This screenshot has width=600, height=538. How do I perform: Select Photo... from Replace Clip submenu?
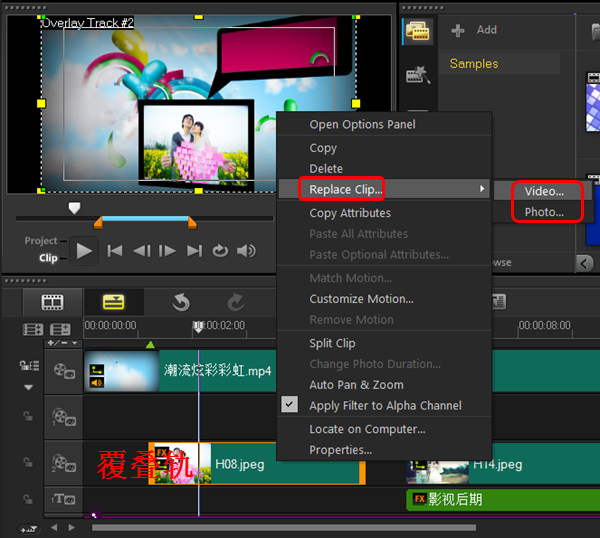coord(544,212)
